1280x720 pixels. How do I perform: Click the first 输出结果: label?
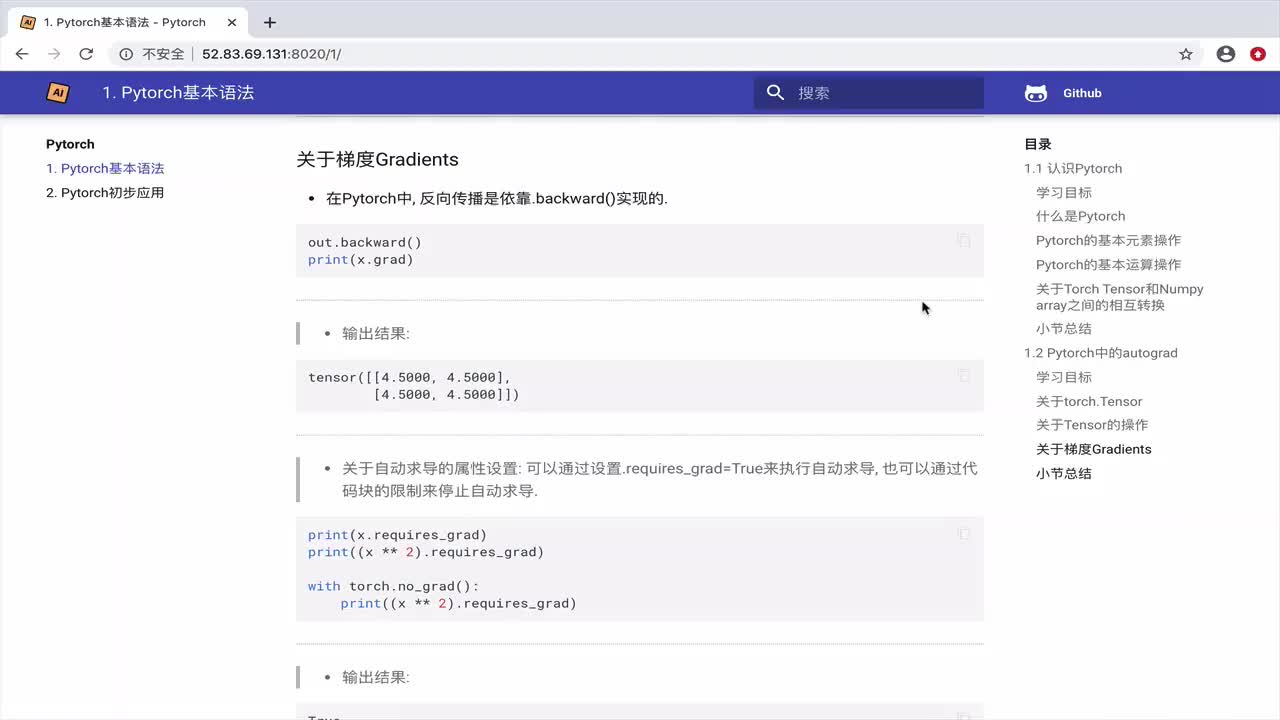pyautogui.click(x=376, y=333)
